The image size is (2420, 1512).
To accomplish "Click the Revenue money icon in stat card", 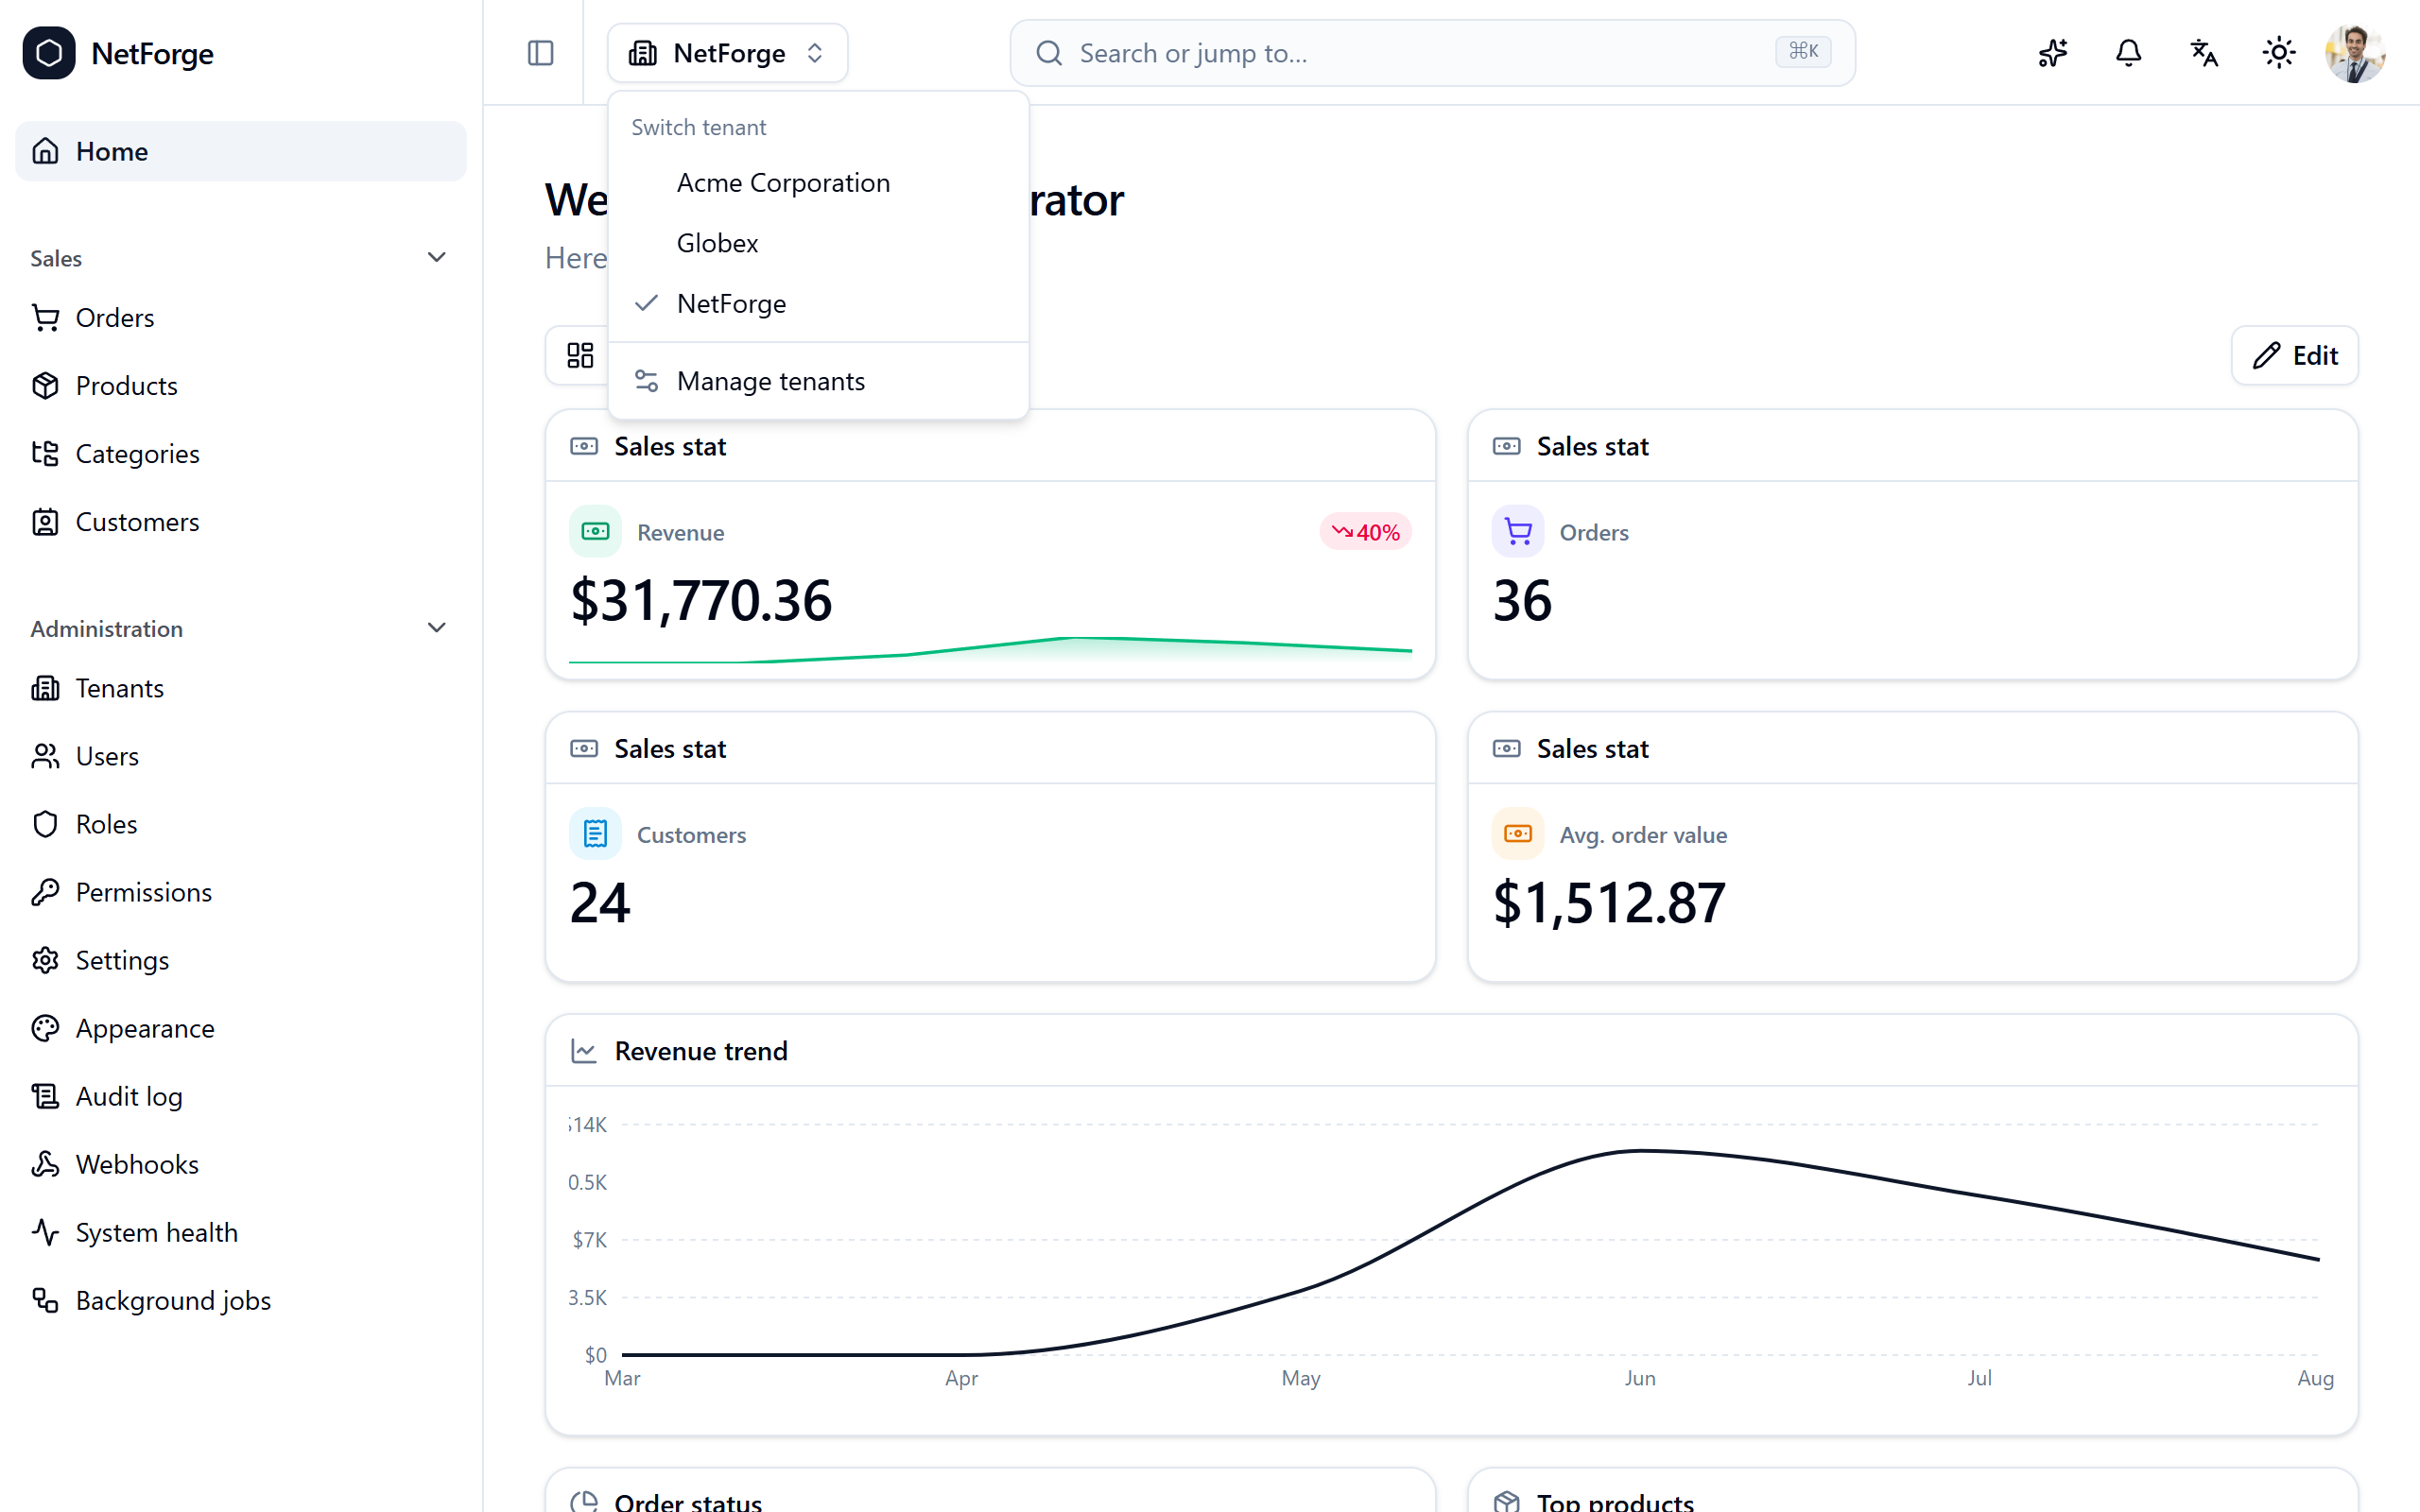I will pos(595,531).
